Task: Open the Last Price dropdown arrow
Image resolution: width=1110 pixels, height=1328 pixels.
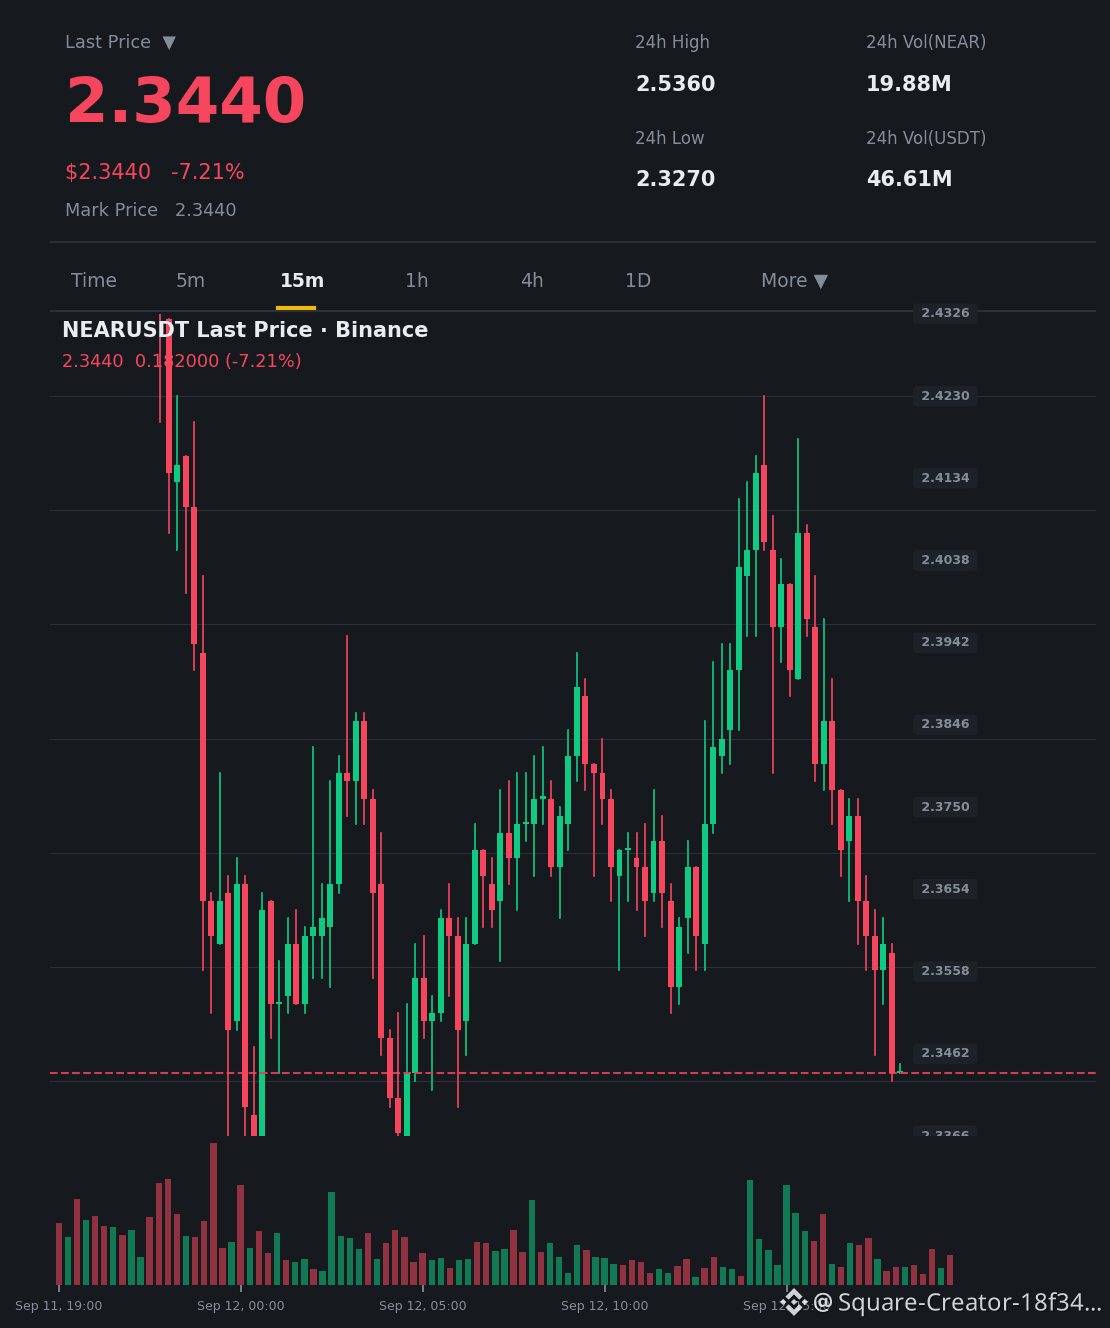Action: [x=169, y=42]
